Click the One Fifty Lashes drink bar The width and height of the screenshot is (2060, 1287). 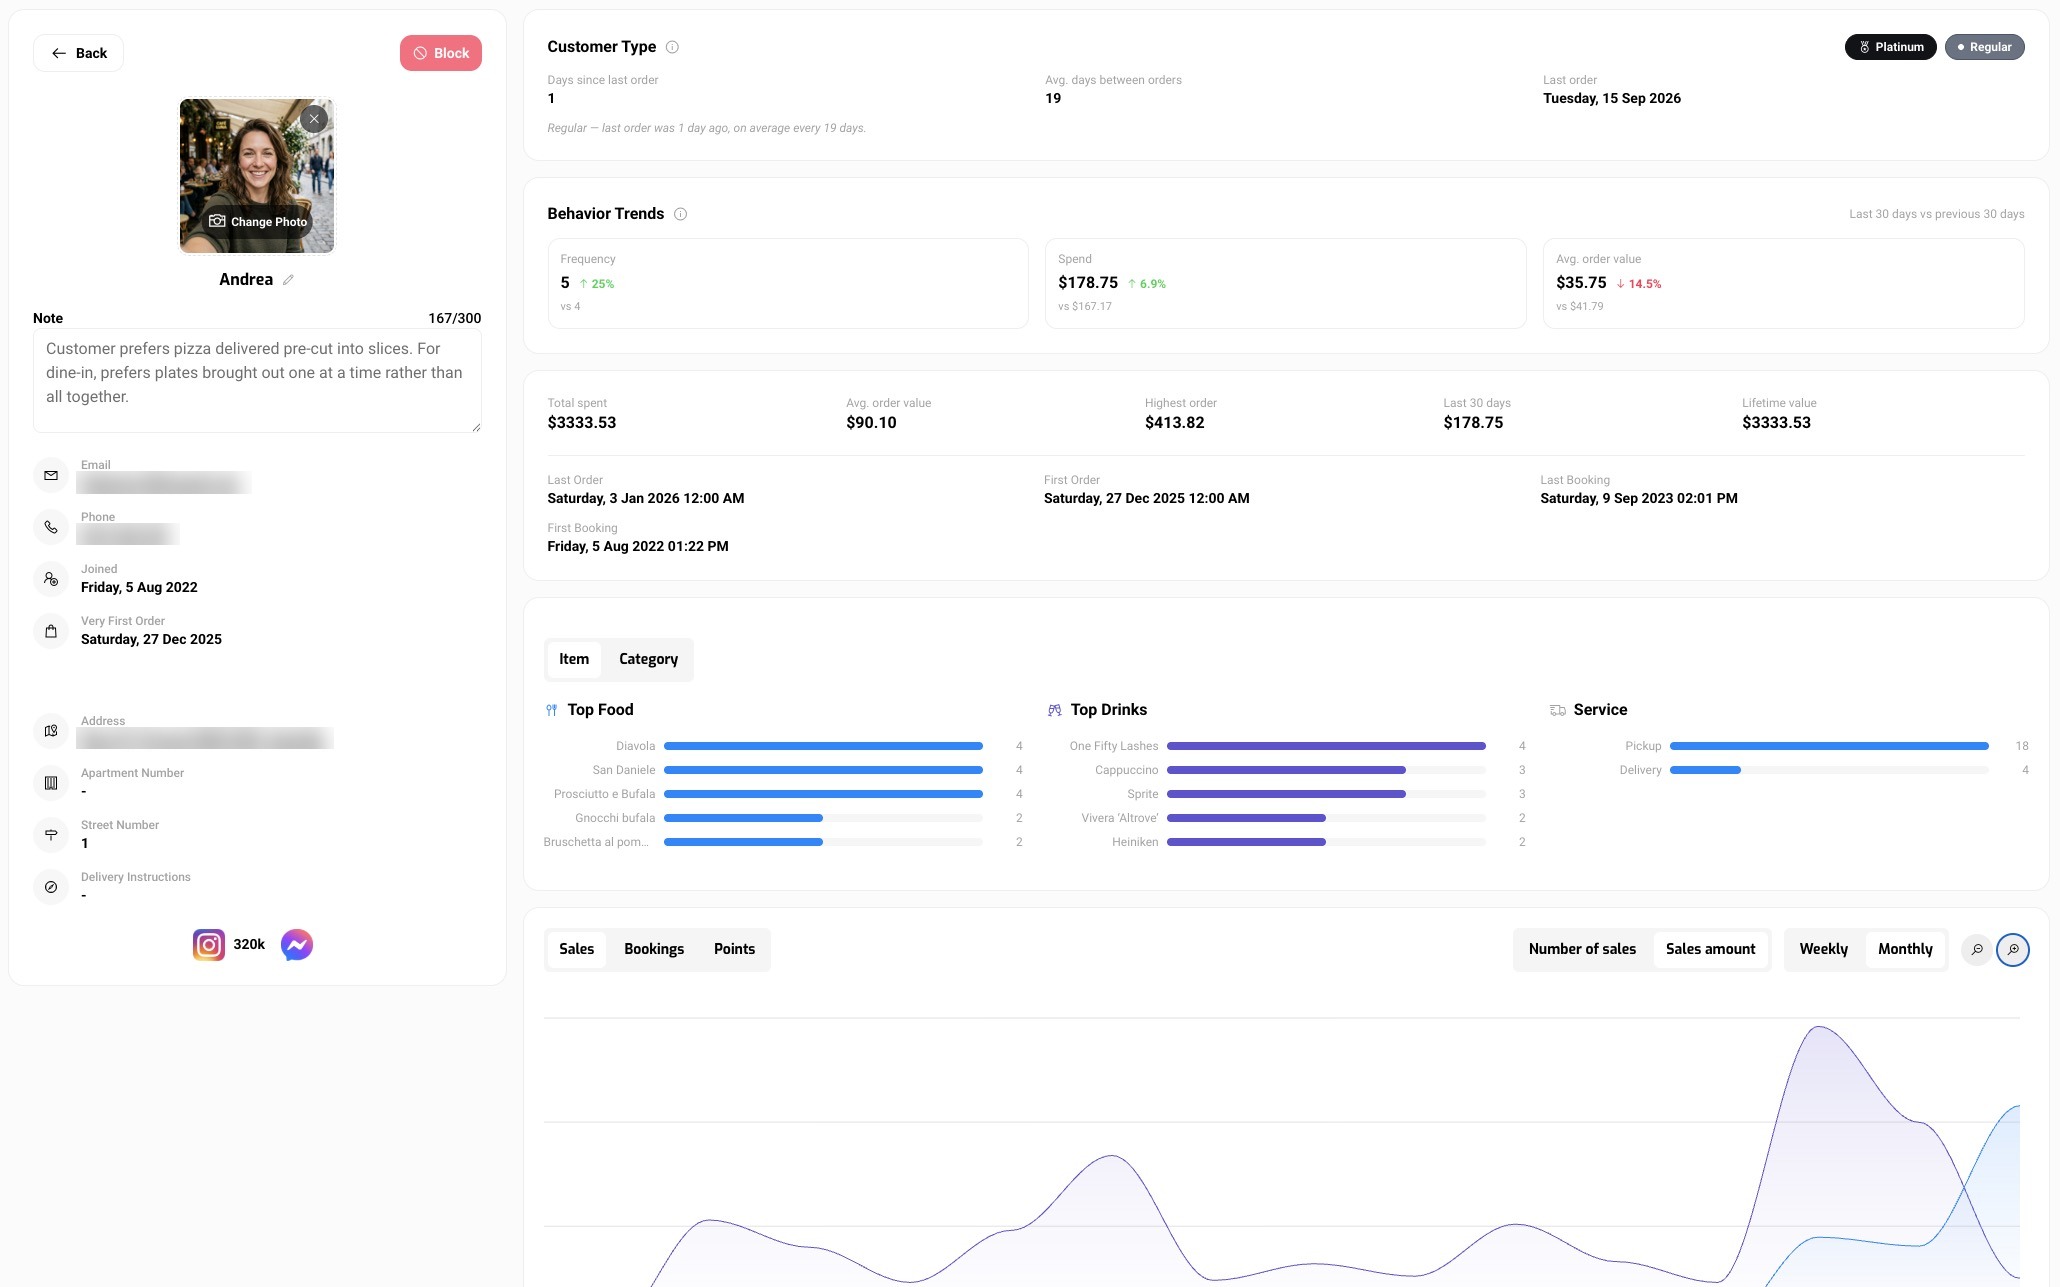pos(1326,746)
